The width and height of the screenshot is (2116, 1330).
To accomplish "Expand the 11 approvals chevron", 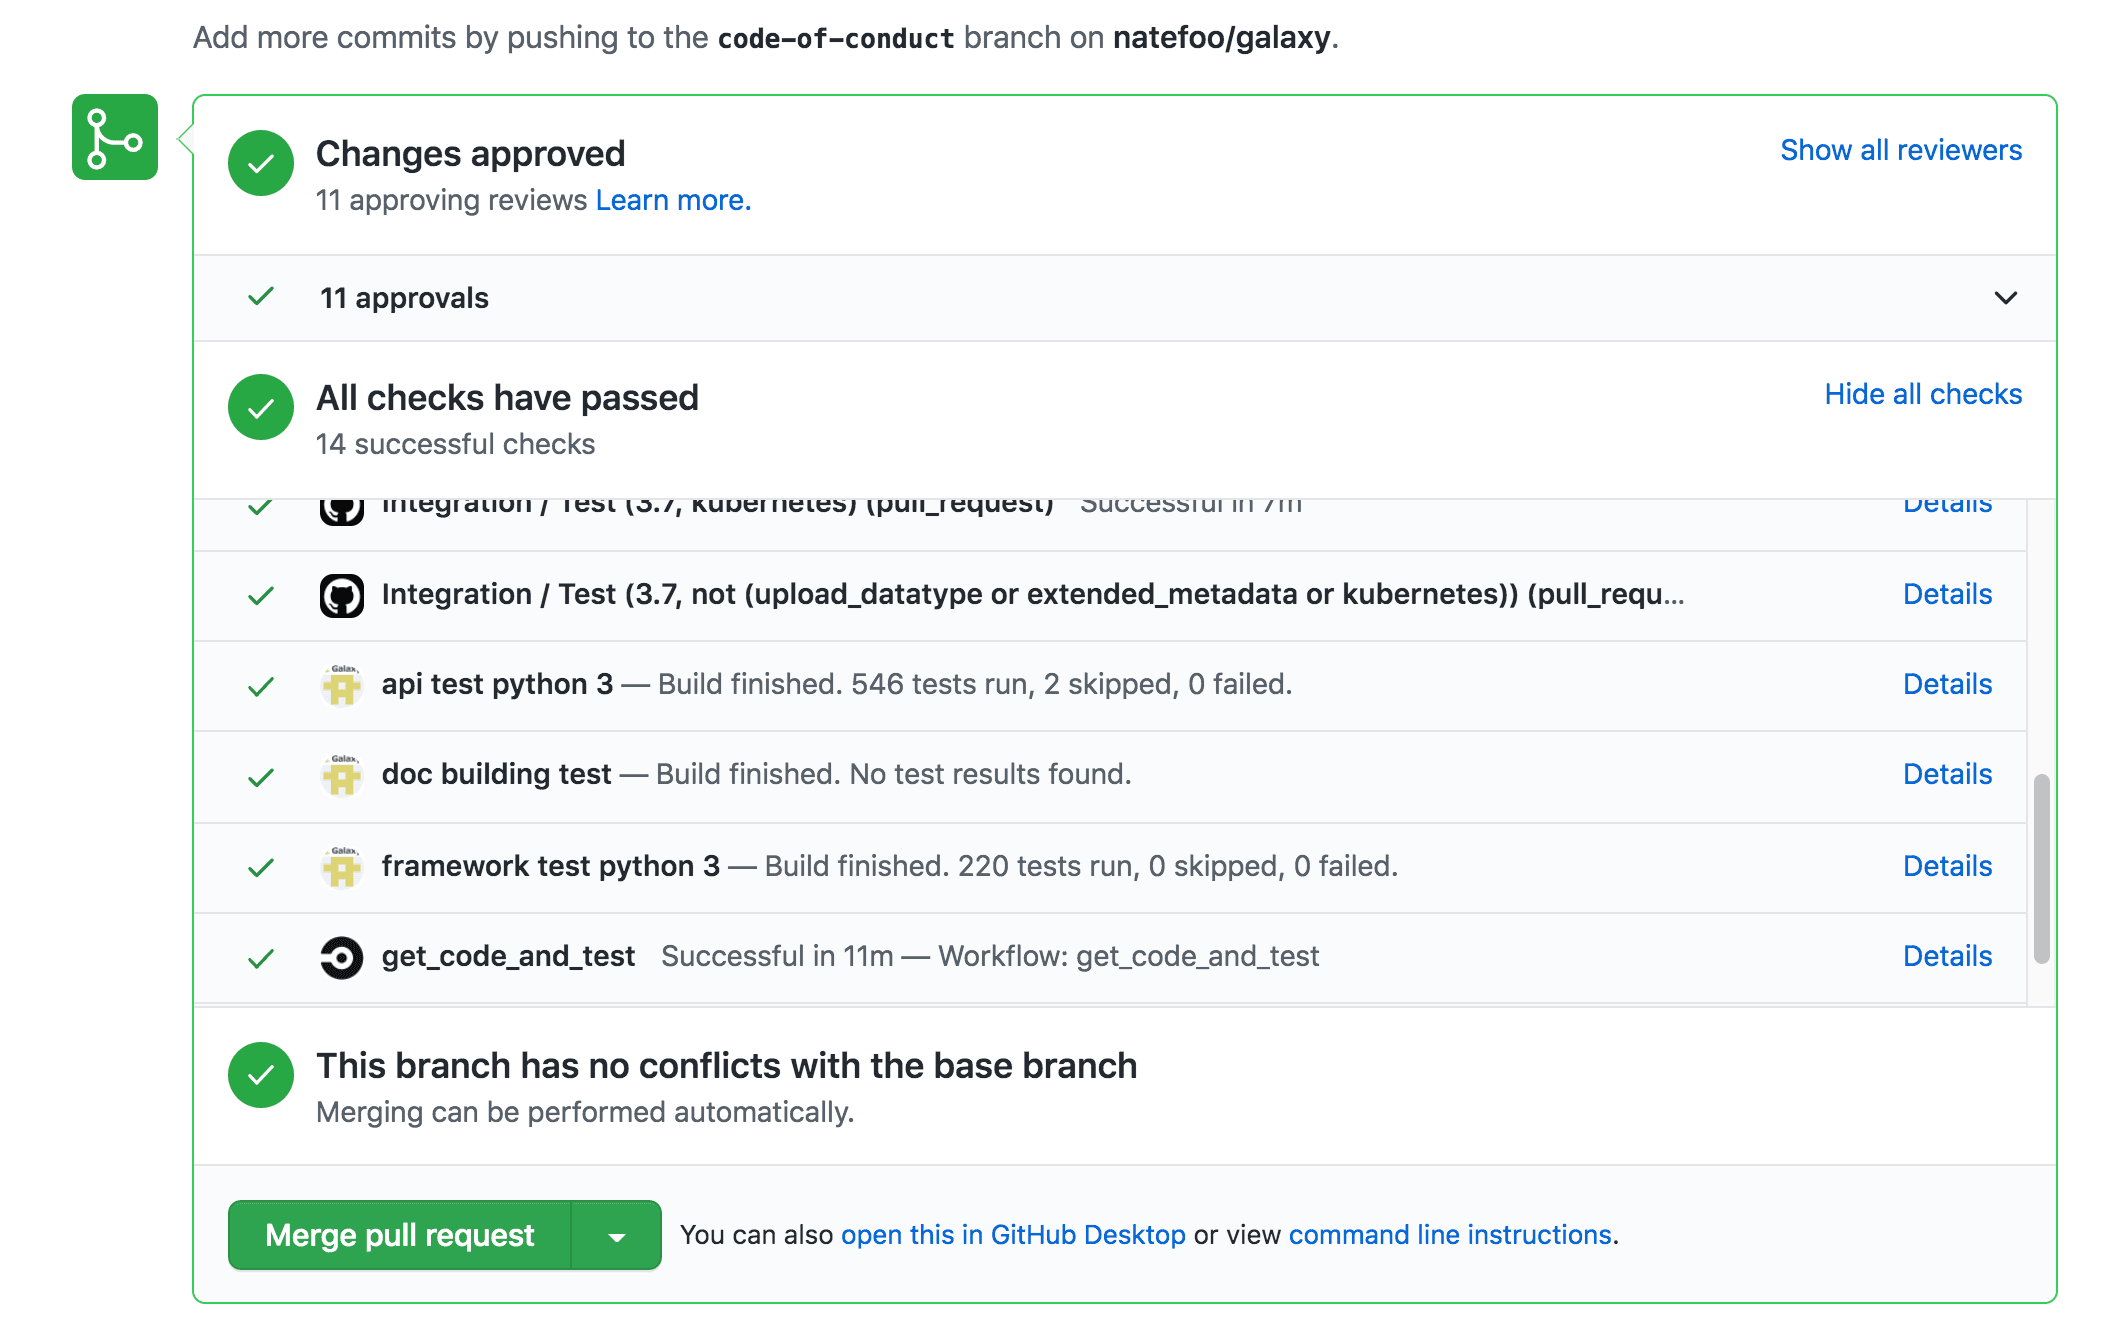I will point(2005,298).
